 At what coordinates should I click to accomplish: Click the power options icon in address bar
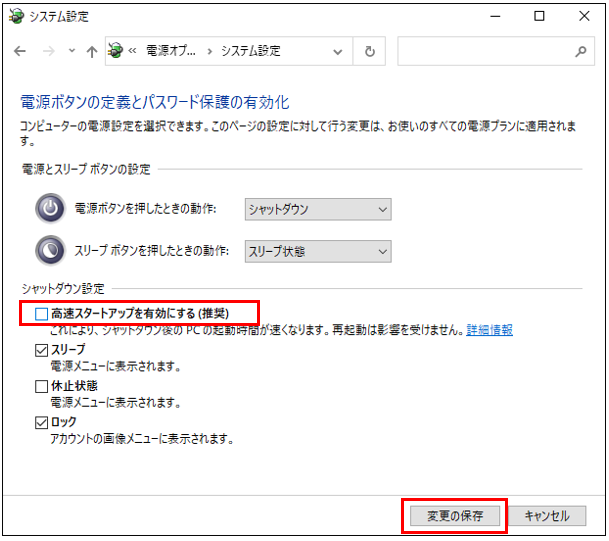point(116,51)
